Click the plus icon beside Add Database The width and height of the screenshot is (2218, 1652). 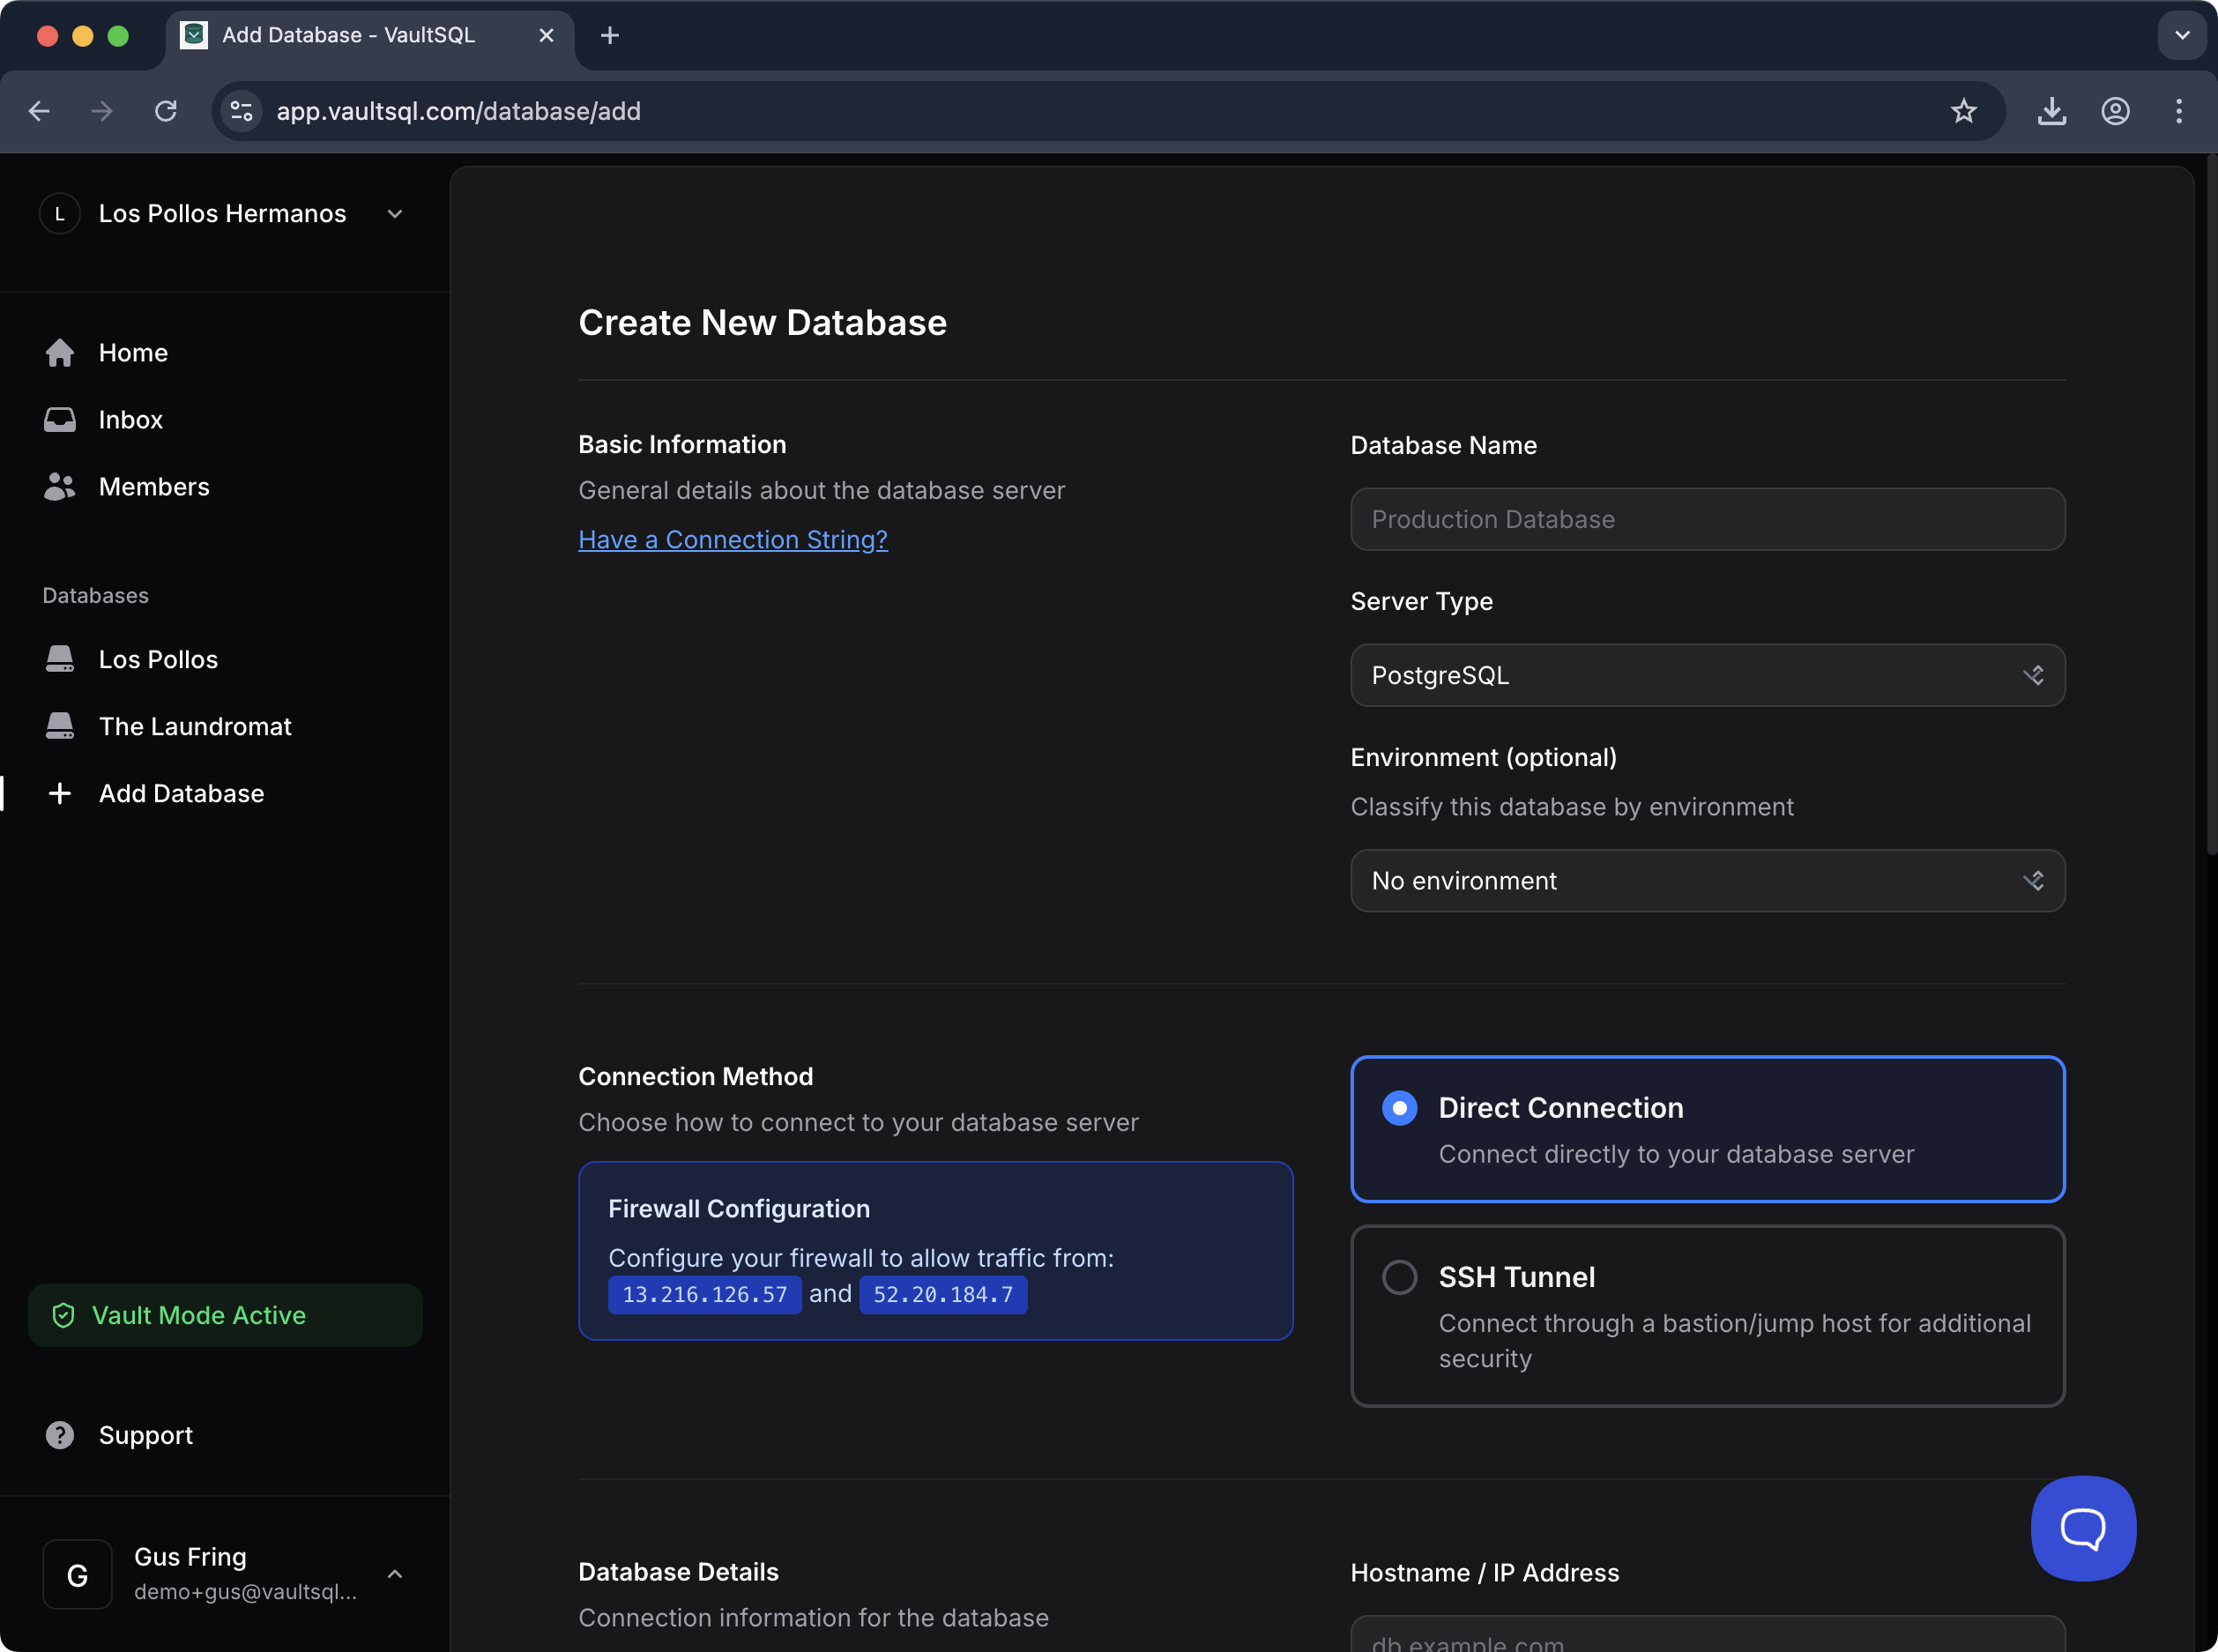coord(60,793)
